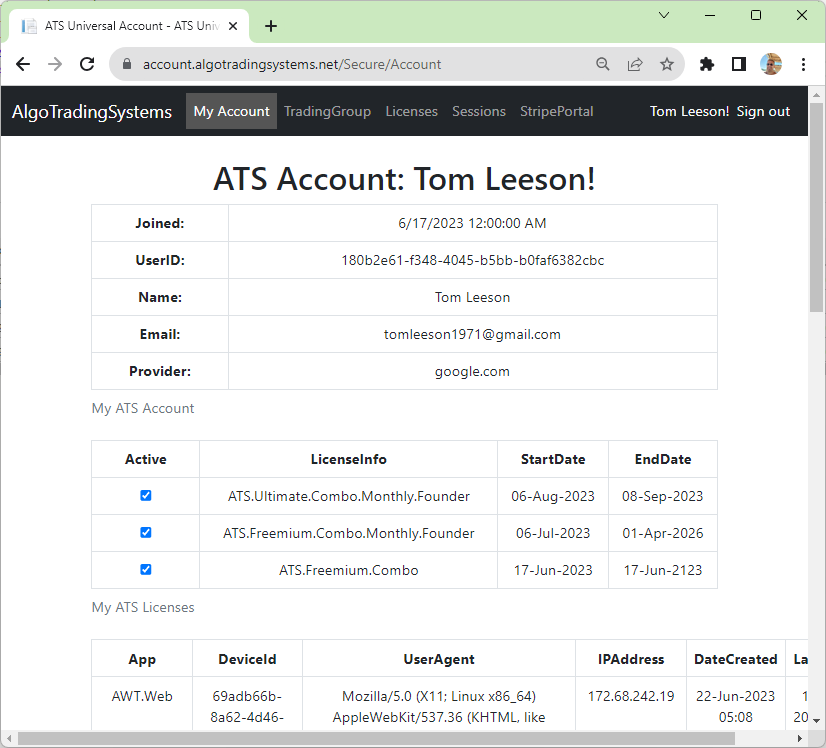
Task: Share this page icon
Action: tap(635, 64)
